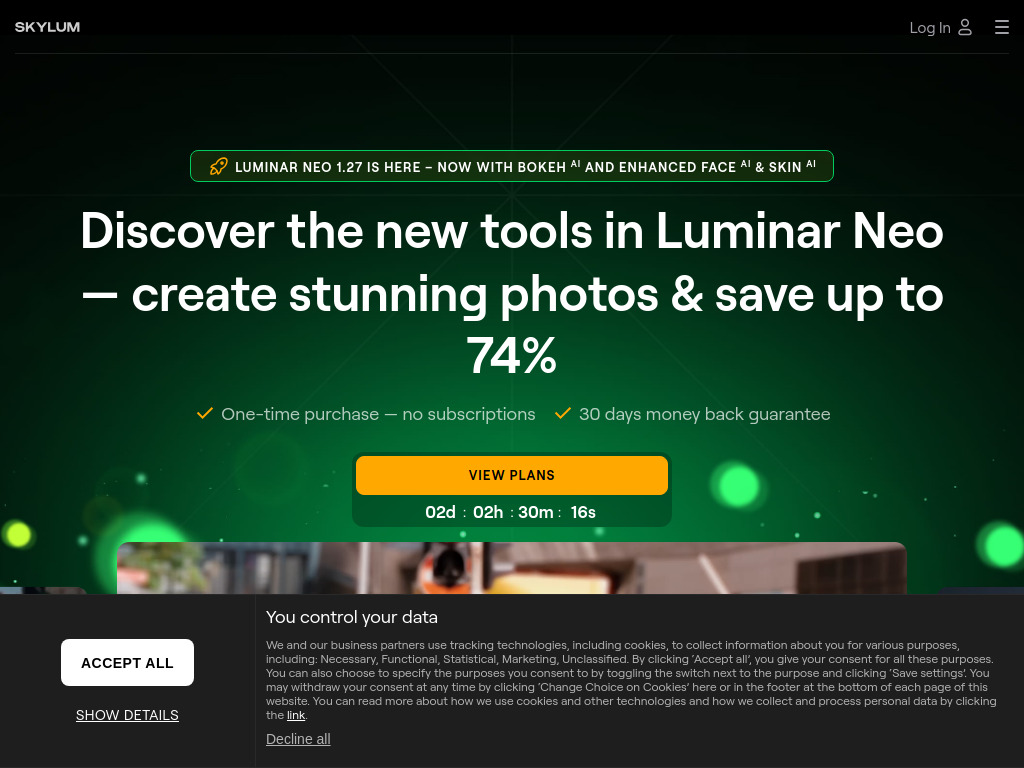Open the privacy policy 'link' in cookie text

pyautogui.click(x=296, y=715)
